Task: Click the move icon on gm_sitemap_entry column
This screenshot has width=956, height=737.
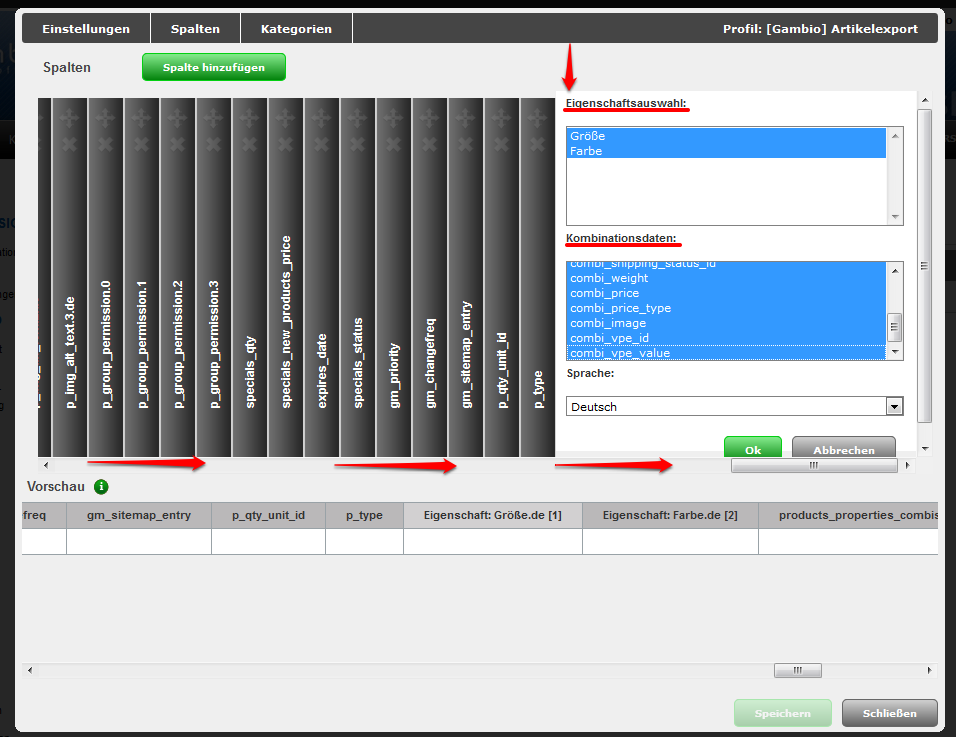Action: (466, 118)
